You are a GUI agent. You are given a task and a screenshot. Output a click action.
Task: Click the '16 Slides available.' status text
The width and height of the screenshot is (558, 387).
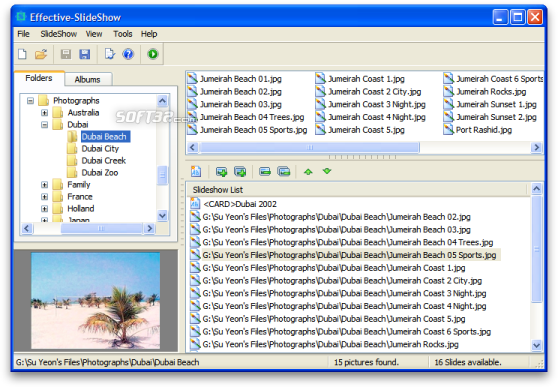[468, 362]
